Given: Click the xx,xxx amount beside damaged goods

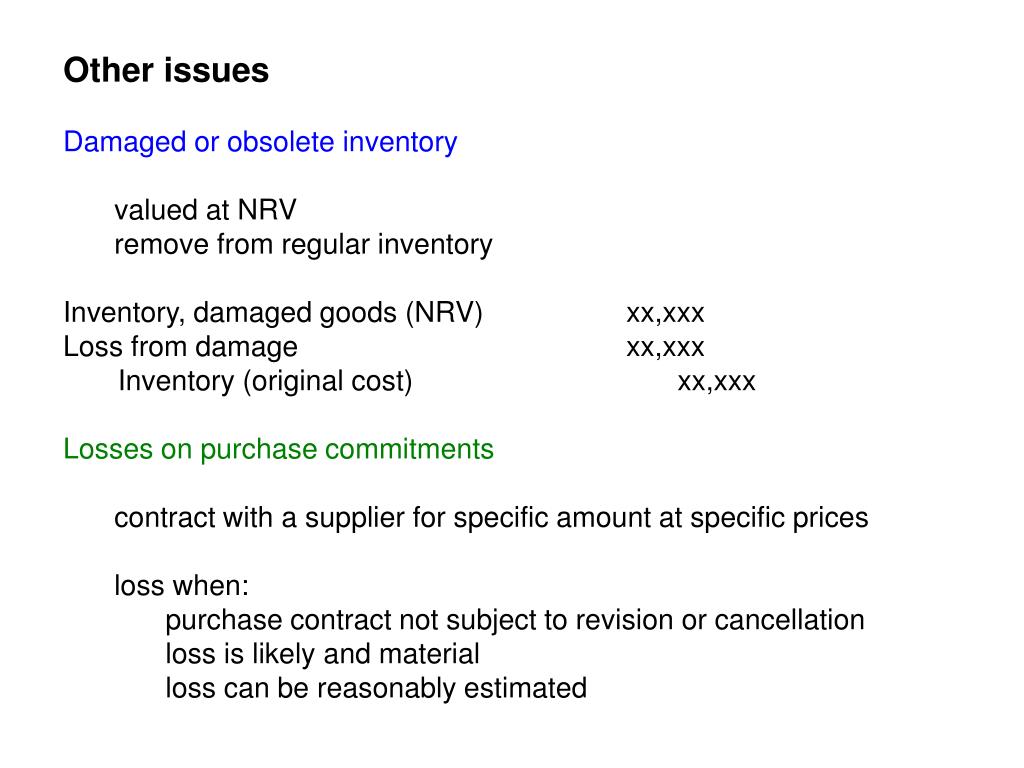Looking at the screenshot, I should coord(665,314).
